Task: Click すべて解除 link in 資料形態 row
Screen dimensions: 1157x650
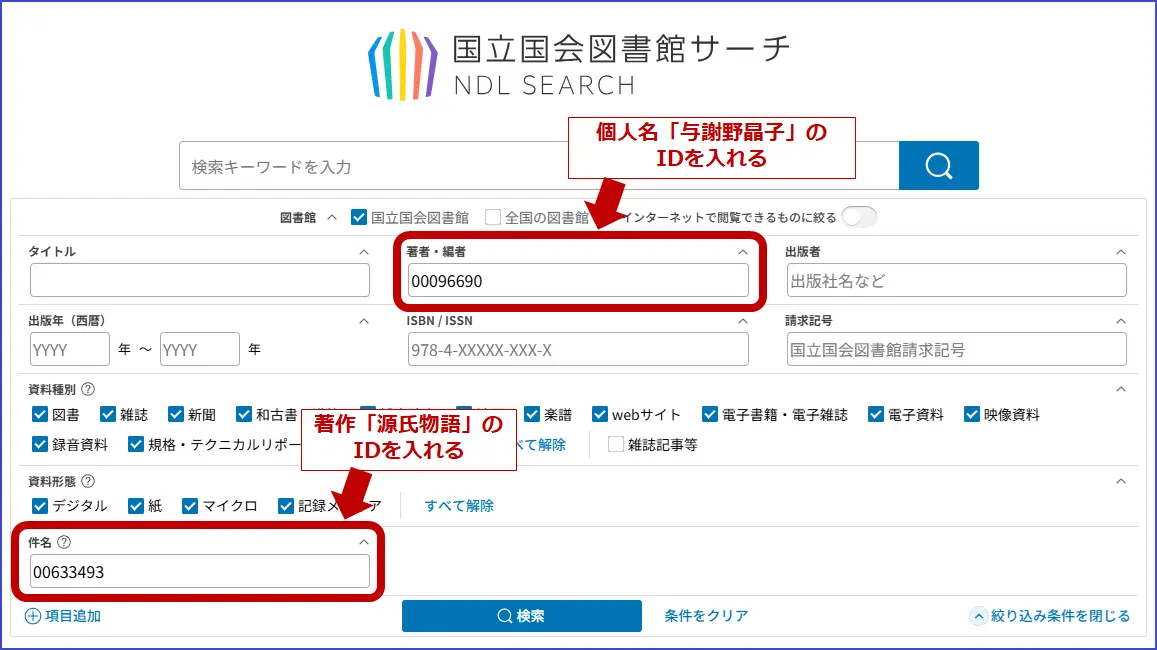Action: coord(459,506)
